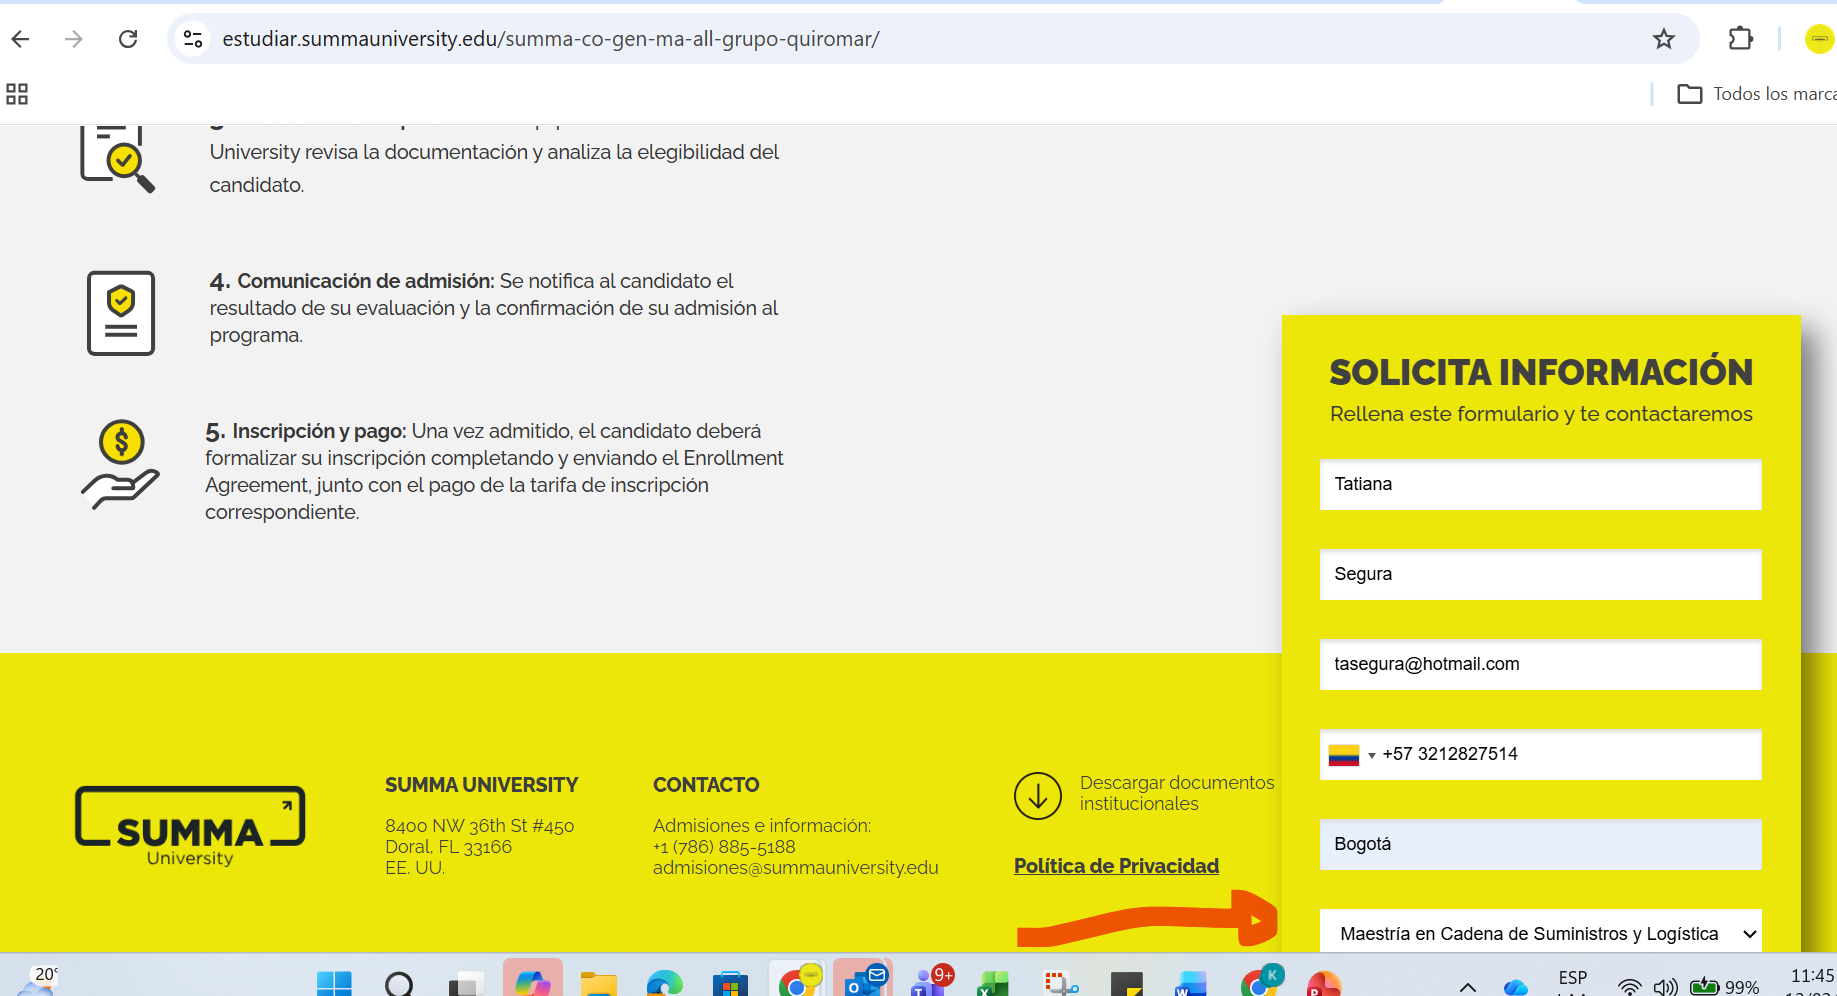Bookmark this page with the star icon
The width and height of the screenshot is (1837, 996).
point(1663,39)
